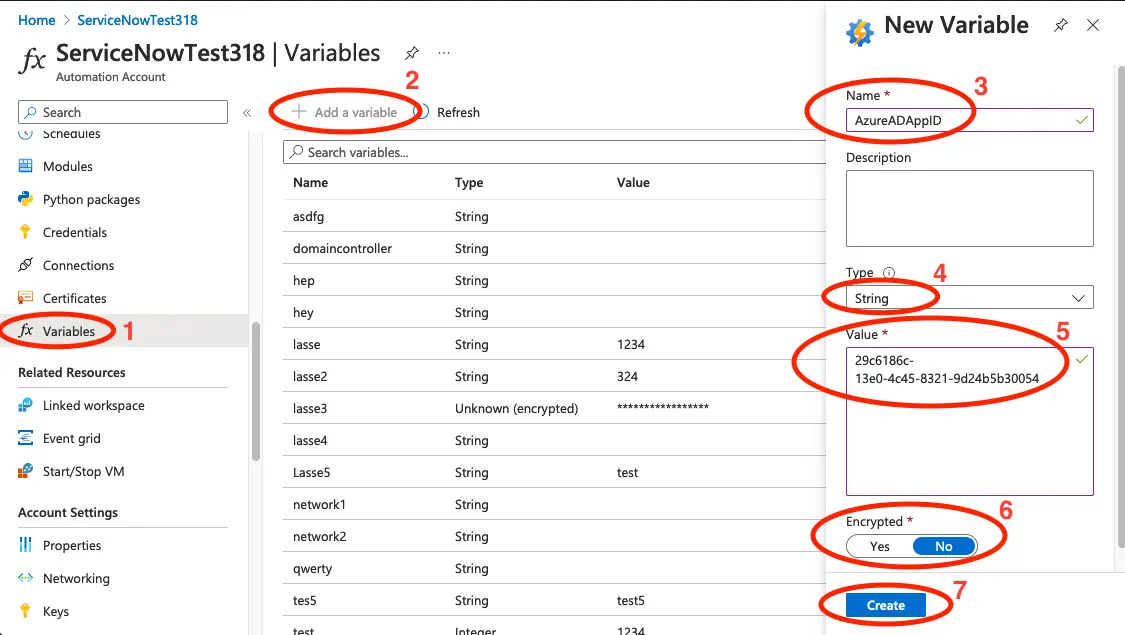
Task: Pin the Variables page
Action: [411, 53]
